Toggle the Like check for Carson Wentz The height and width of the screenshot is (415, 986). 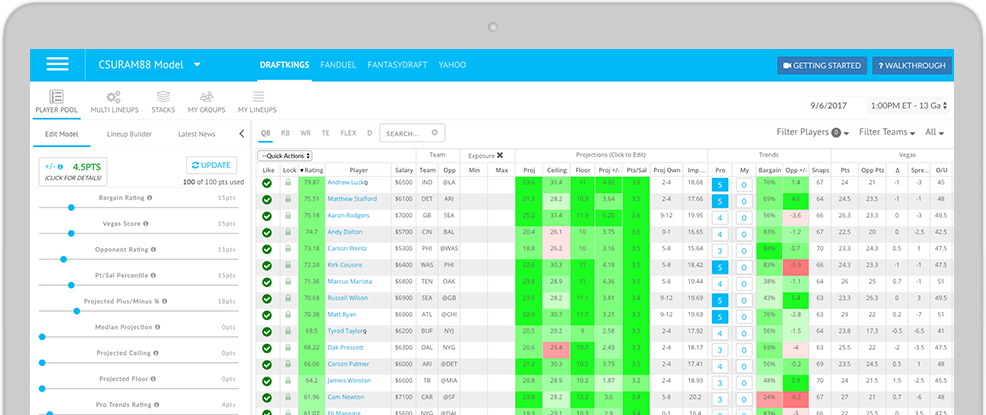(267, 249)
